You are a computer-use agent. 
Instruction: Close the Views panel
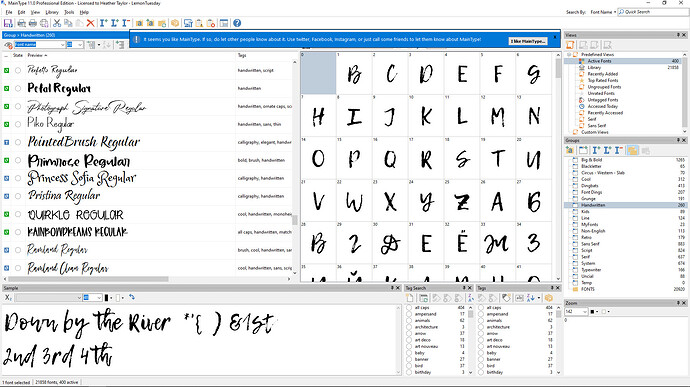684,35
